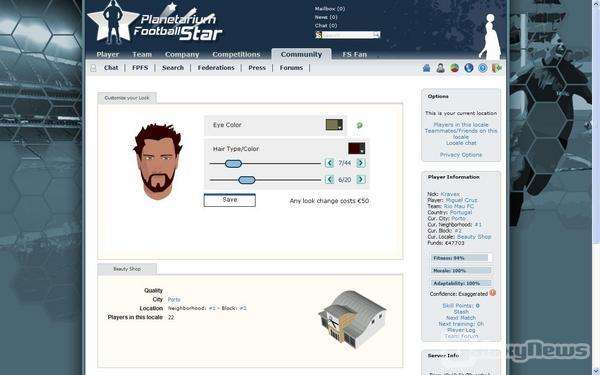Open the Rio Mau FC team link
Viewport: 600px width, 375px height.
(x=458, y=206)
